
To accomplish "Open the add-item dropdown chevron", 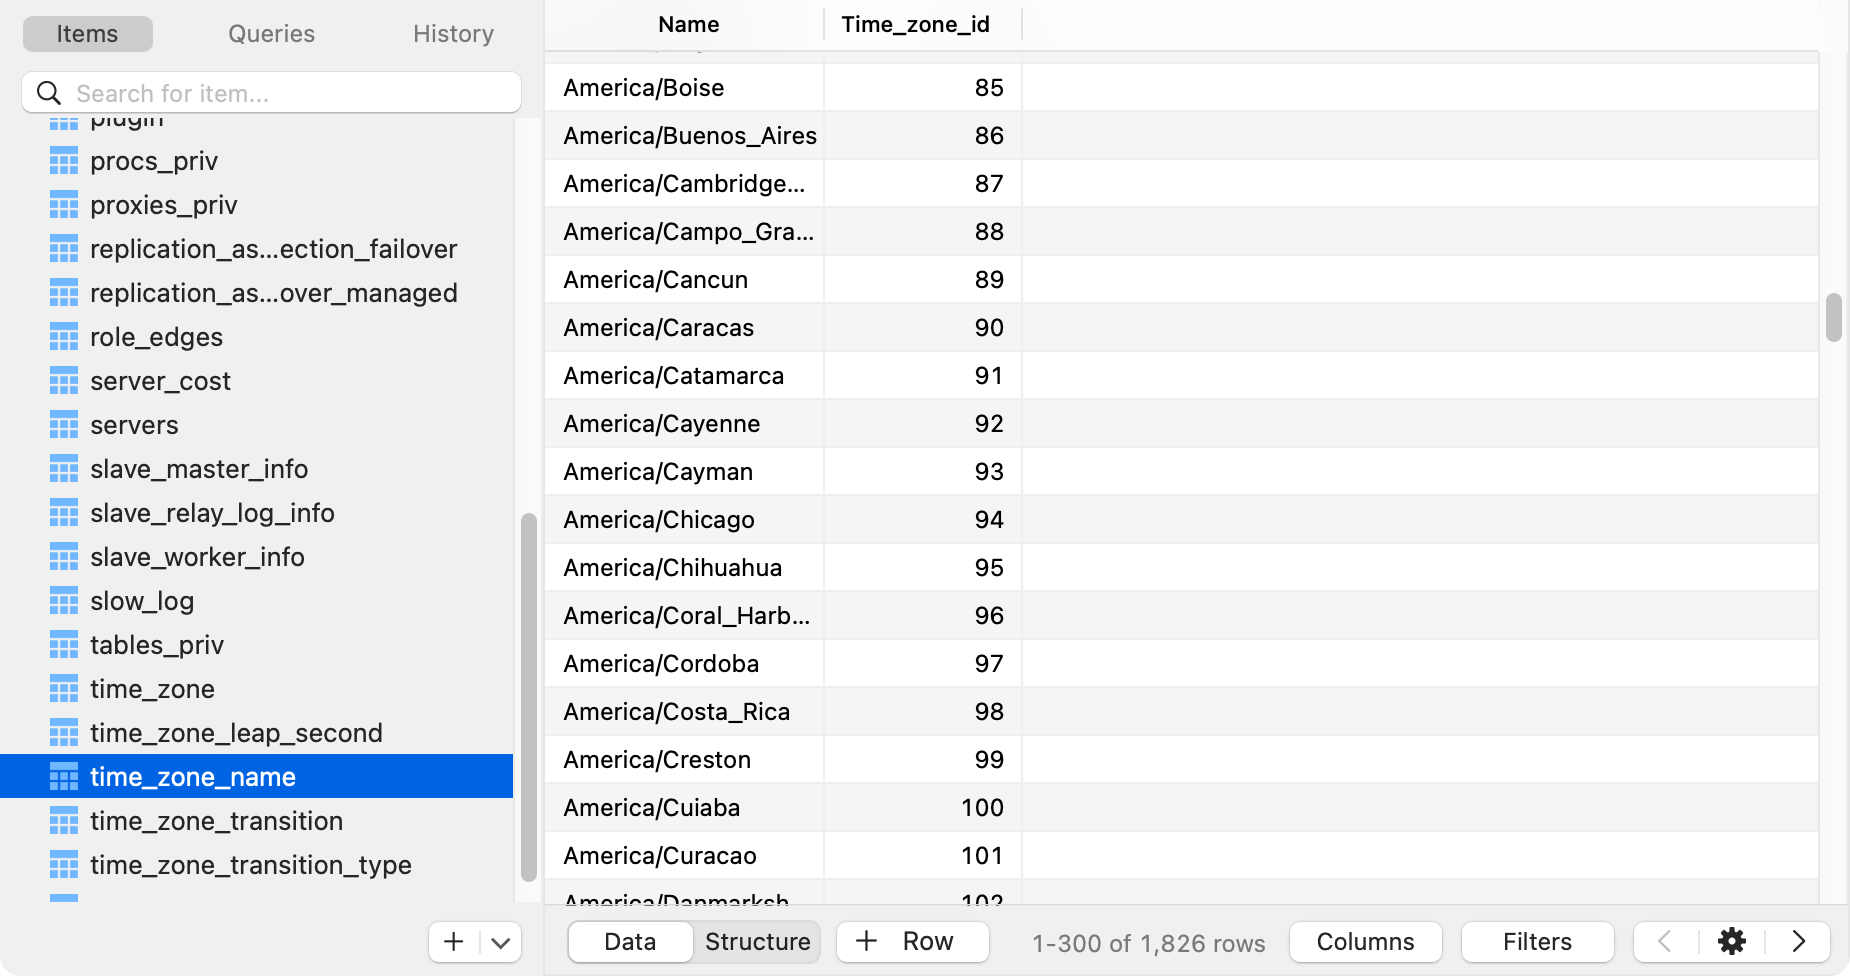I will click(x=501, y=942).
